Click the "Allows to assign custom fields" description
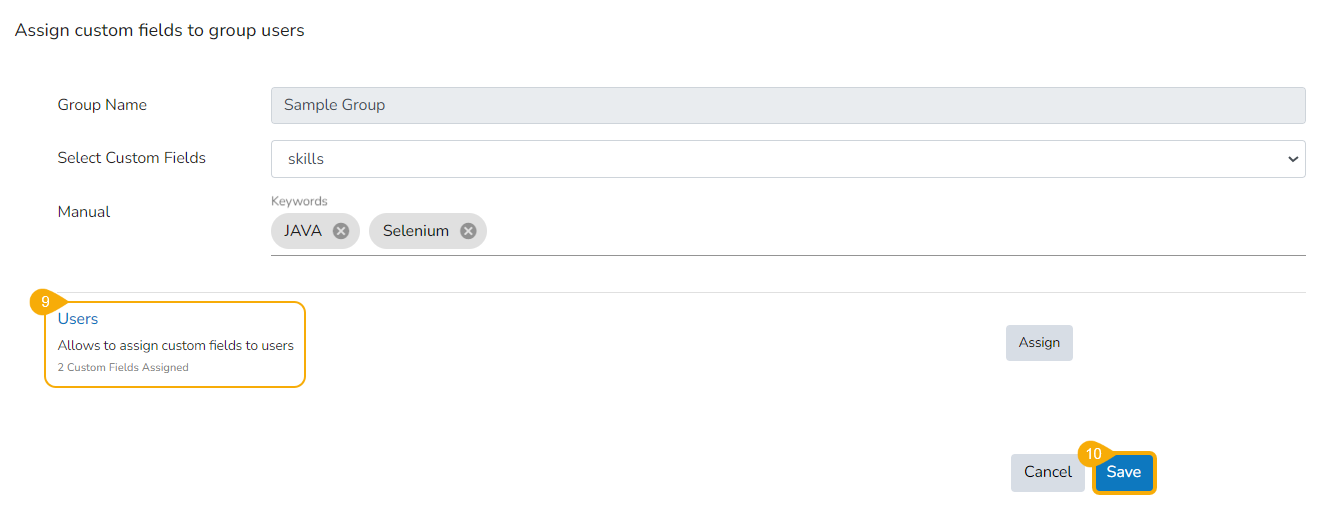The height and width of the screenshot is (505, 1318). (x=176, y=345)
